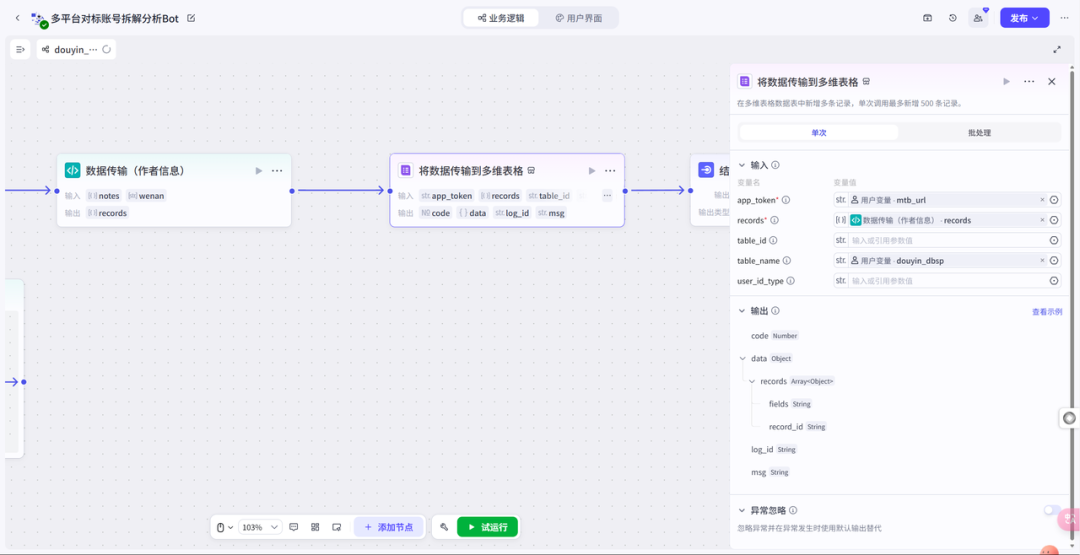1080x555 pixels.
Task: Focus the user_id_type input field
Action: [948, 281]
